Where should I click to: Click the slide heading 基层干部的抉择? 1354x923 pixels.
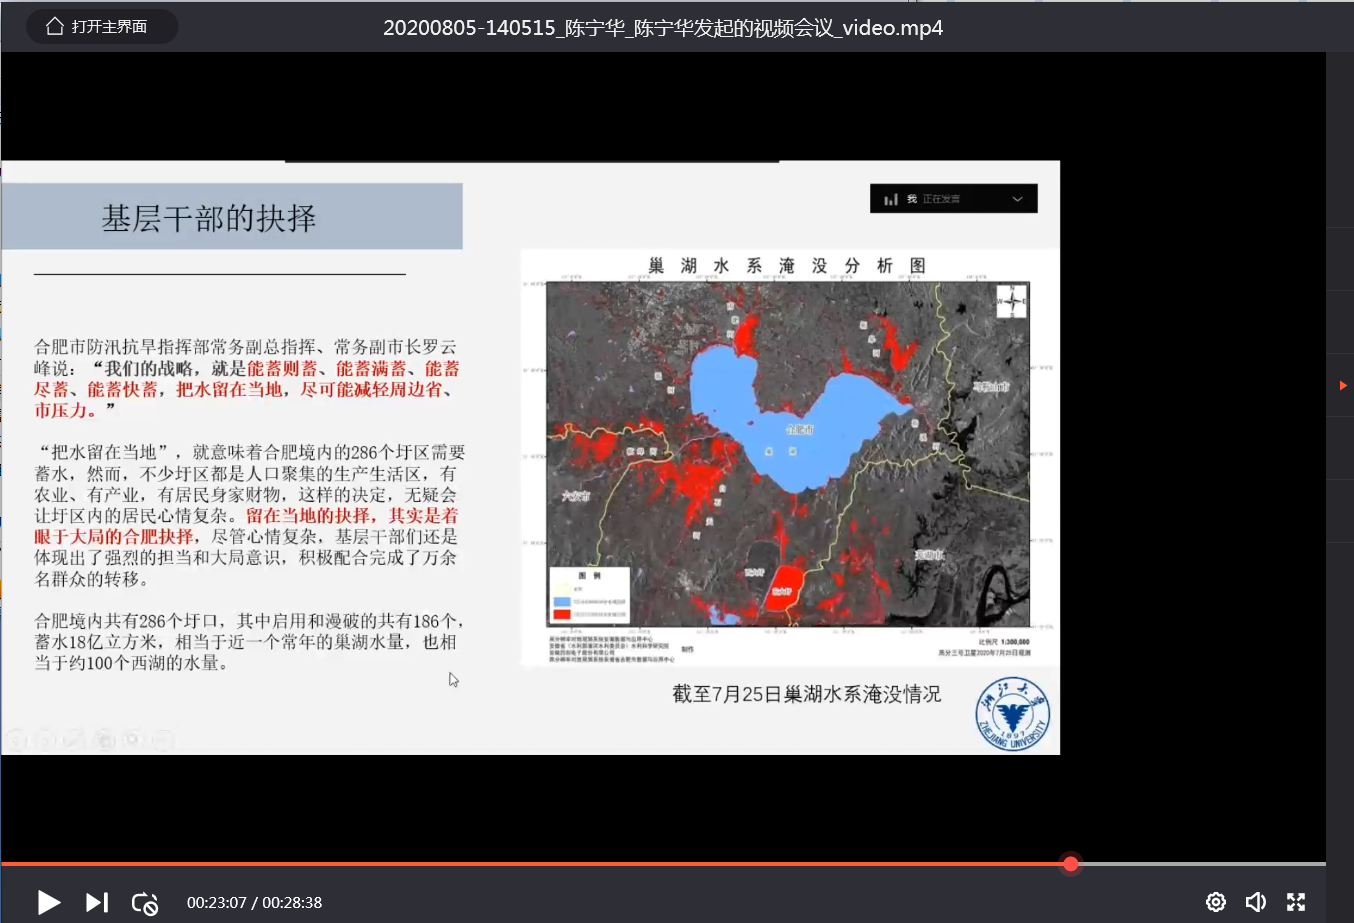click(209, 218)
